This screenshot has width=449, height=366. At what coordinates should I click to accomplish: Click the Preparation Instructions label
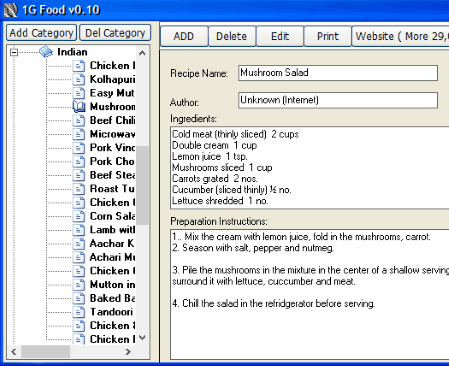pos(219,221)
